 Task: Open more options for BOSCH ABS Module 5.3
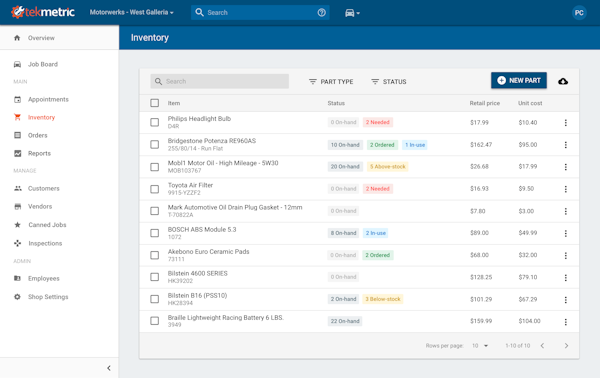coord(566,233)
